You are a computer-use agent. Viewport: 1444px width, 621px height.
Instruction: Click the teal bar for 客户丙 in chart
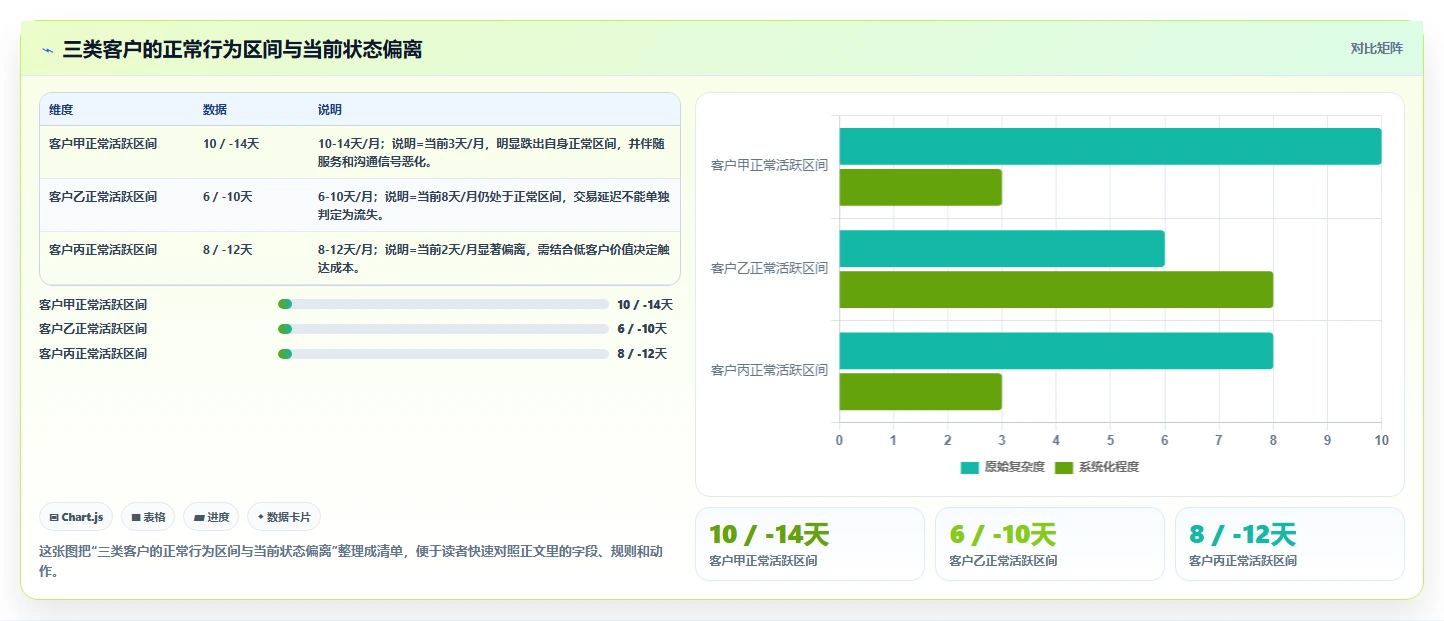[1056, 351]
